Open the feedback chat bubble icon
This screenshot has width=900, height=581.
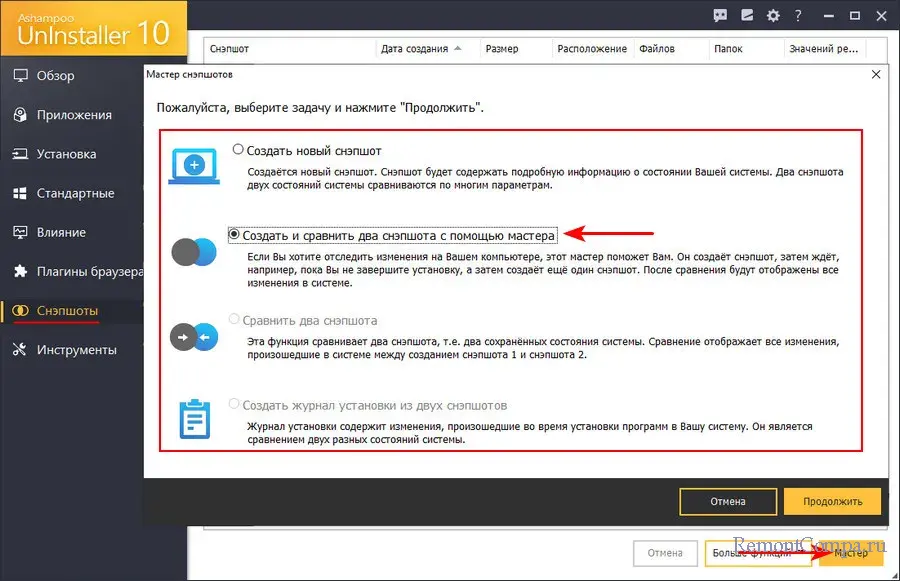[720, 15]
